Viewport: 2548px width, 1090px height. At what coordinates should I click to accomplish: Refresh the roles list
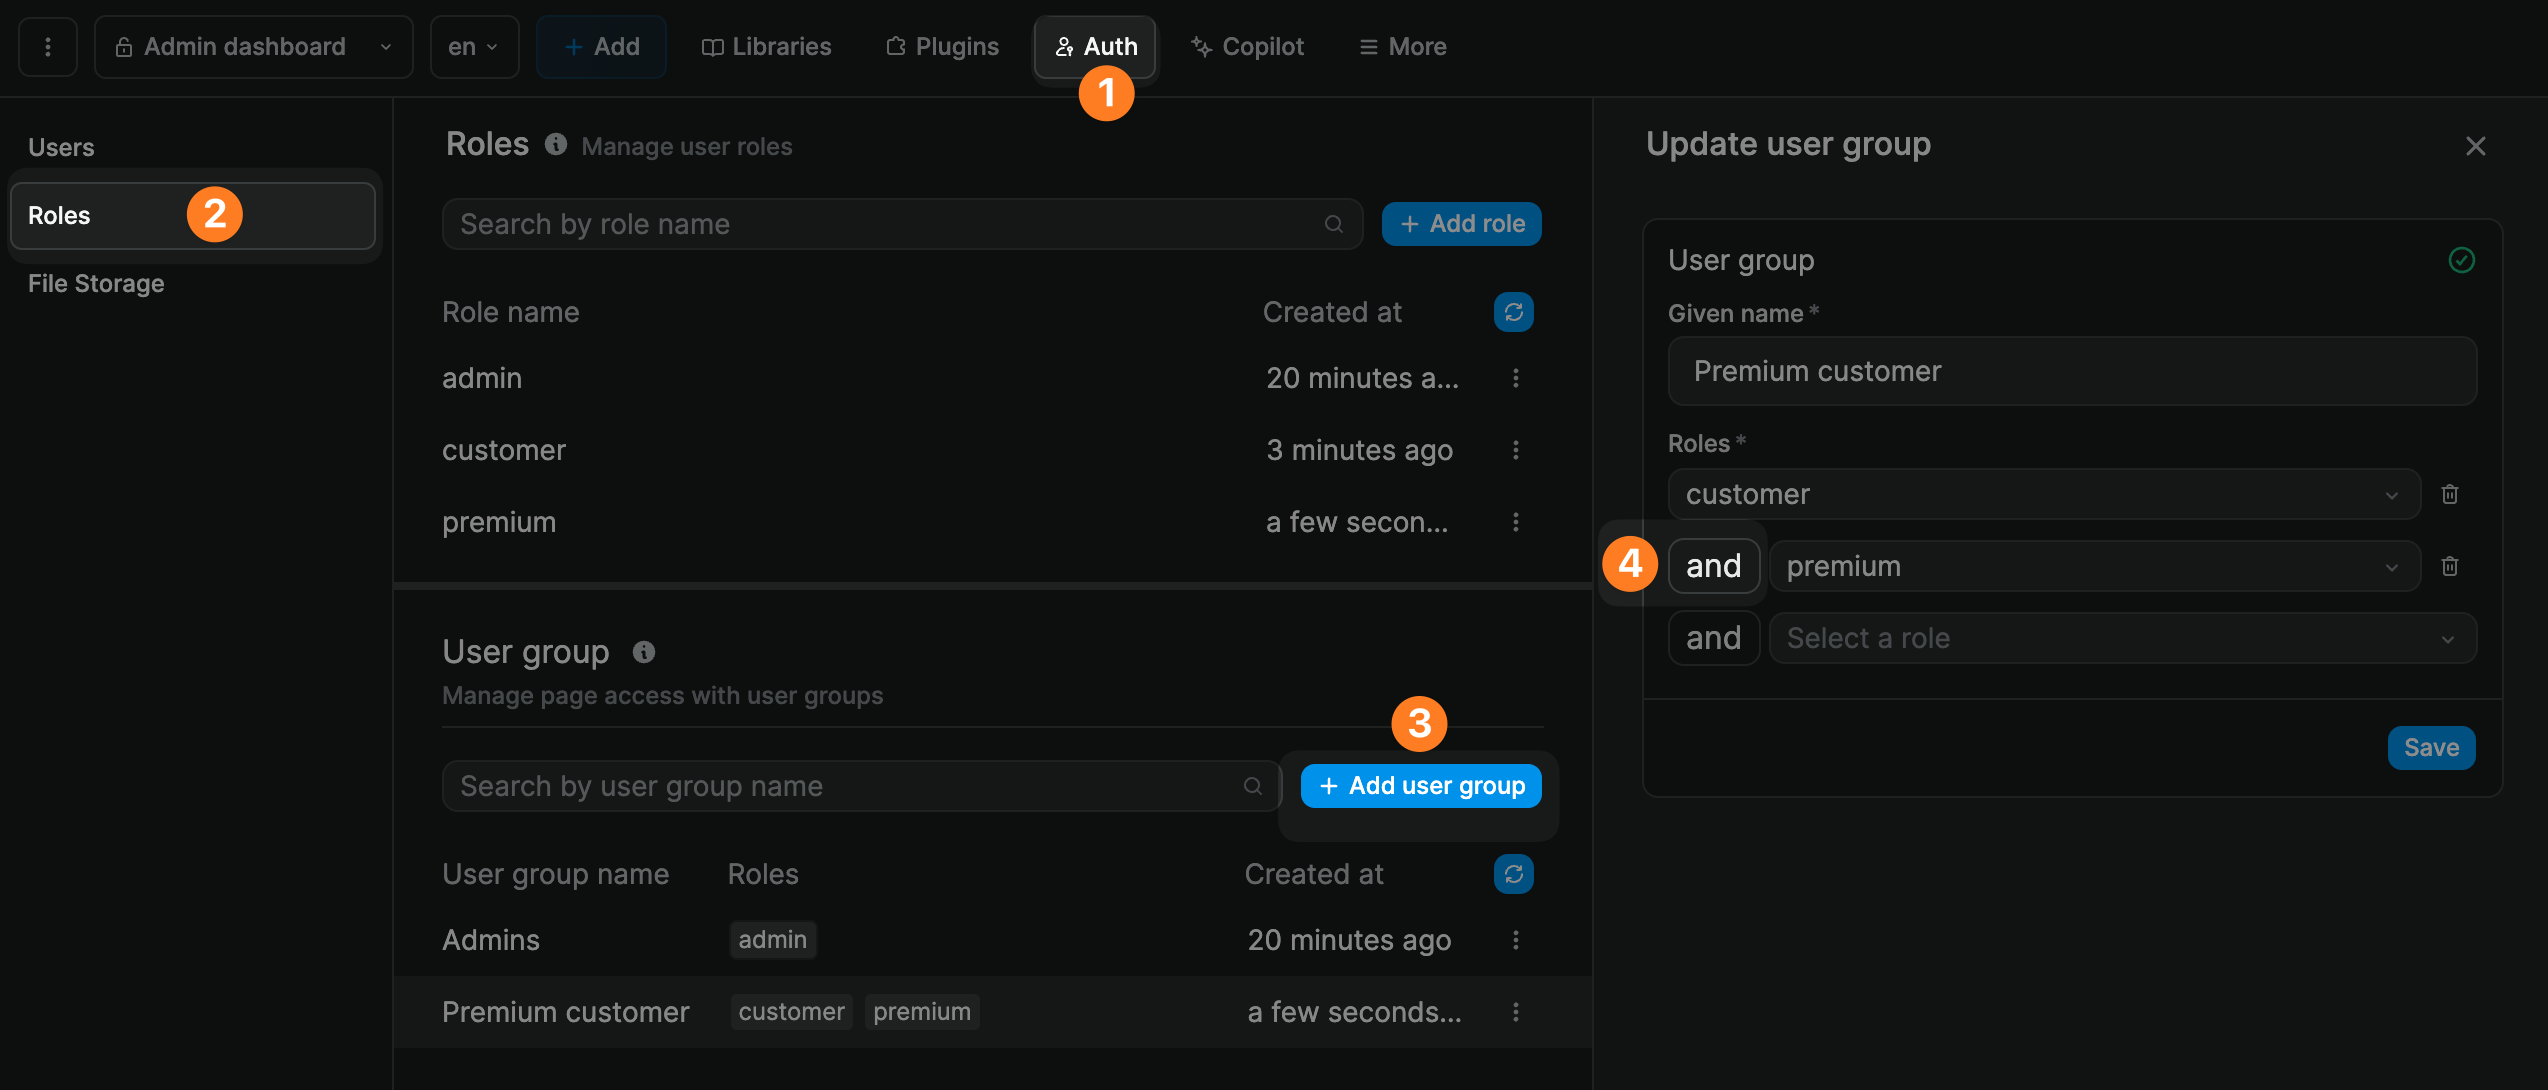coord(1513,311)
